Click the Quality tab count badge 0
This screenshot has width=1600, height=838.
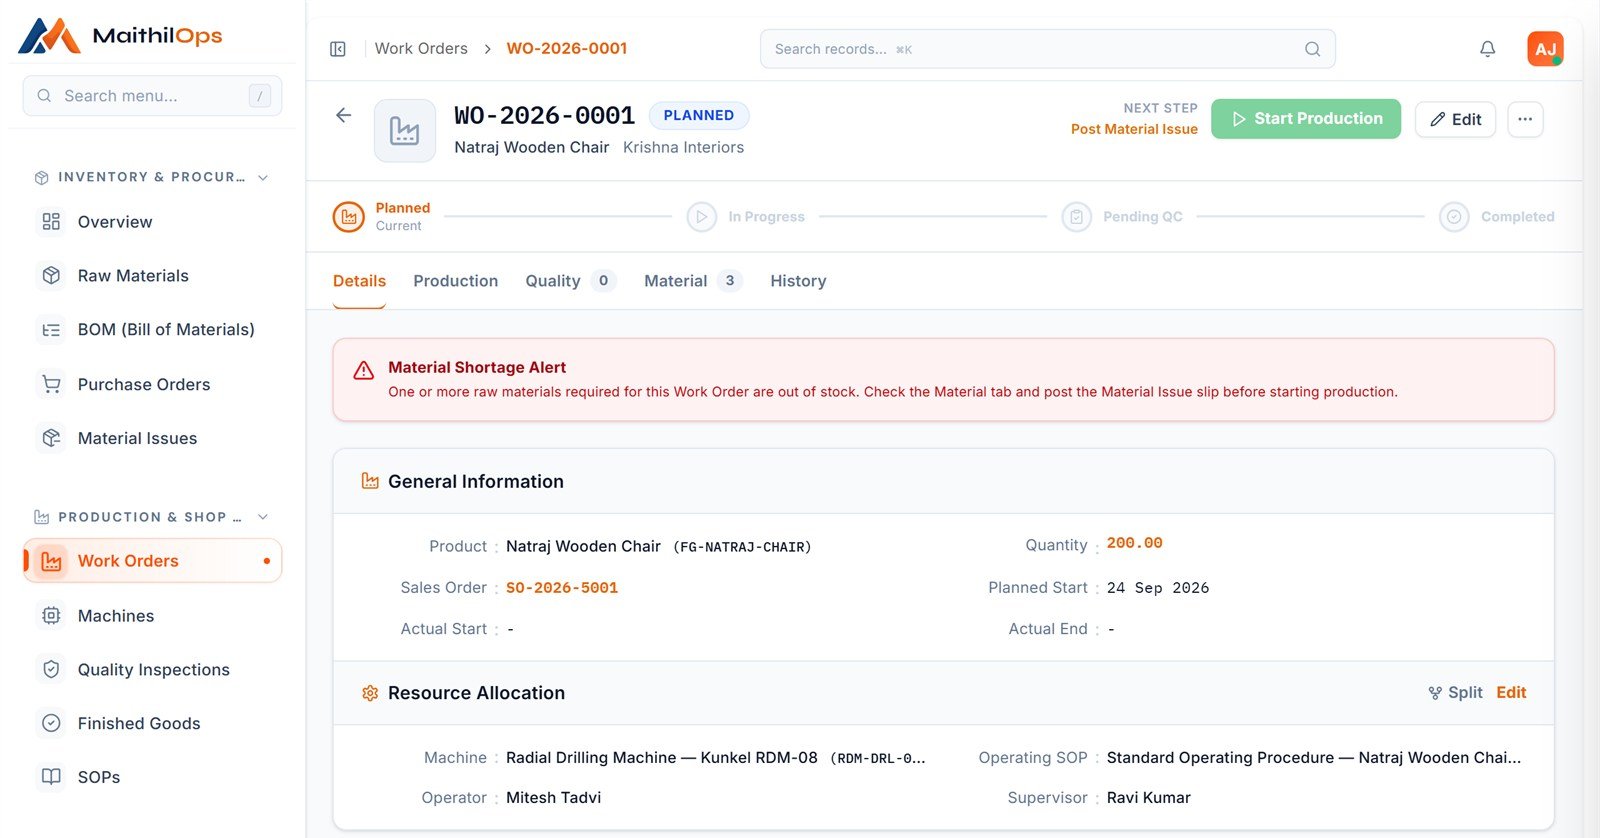[x=603, y=281]
